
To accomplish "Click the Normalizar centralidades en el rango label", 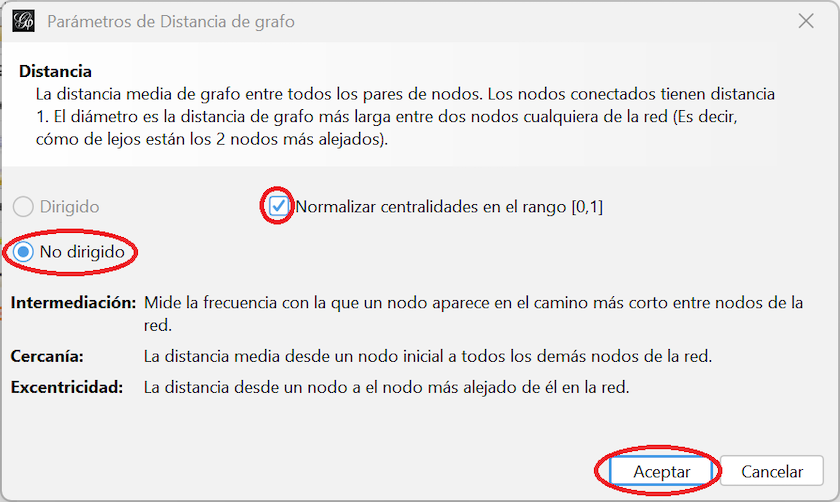I will pos(449,207).
